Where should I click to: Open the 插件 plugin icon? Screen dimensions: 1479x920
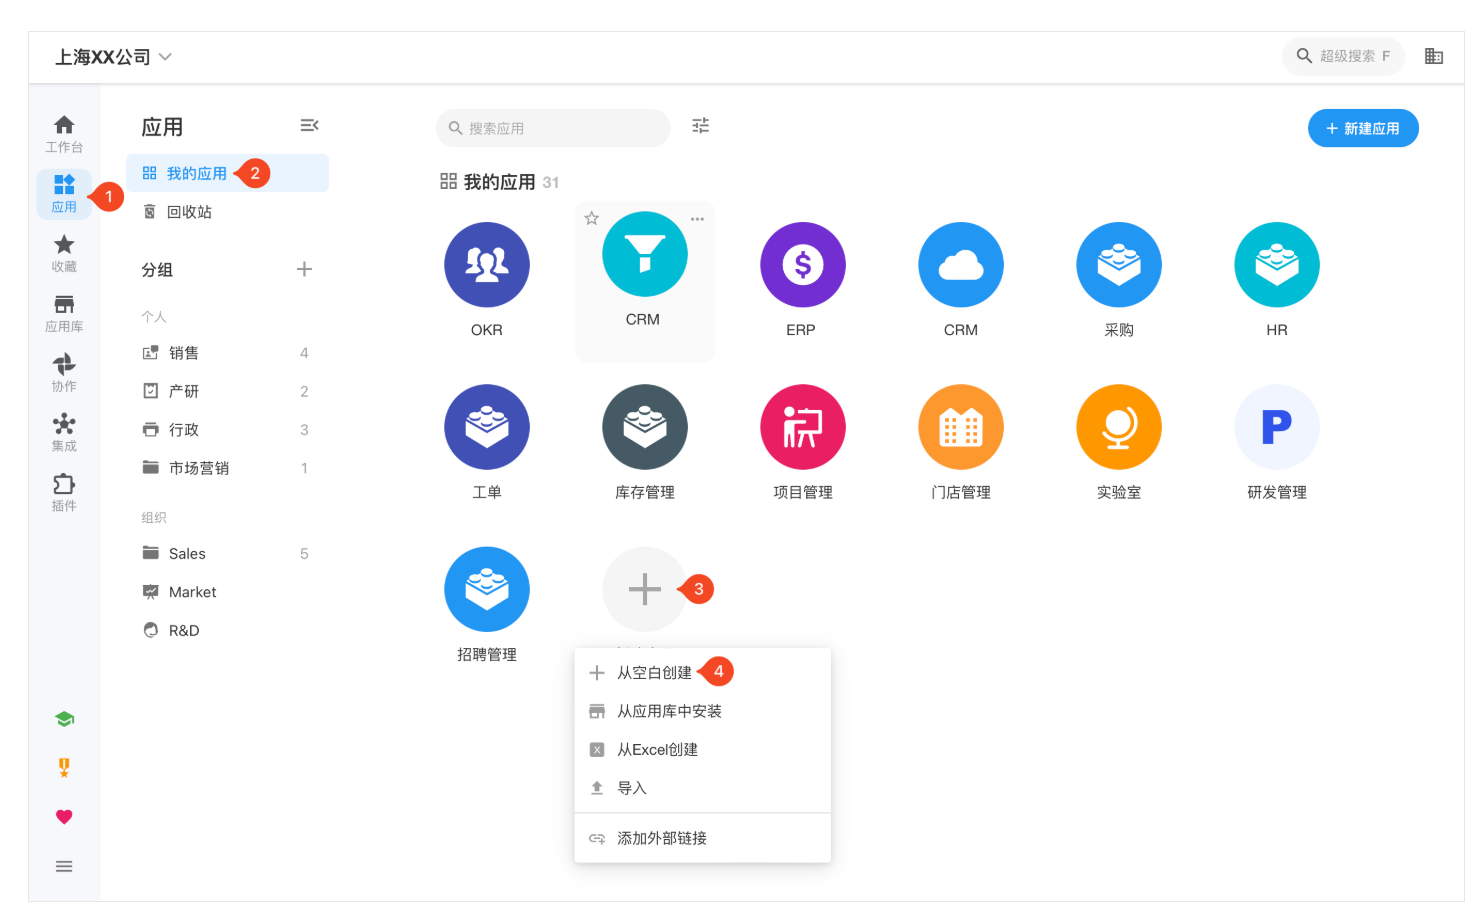click(x=64, y=492)
